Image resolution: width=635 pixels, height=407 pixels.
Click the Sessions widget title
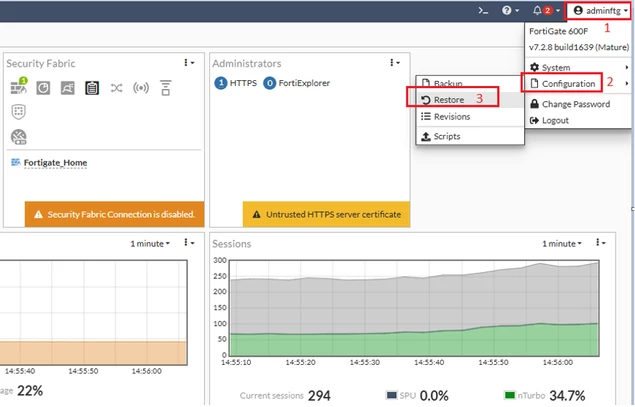[232, 244]
